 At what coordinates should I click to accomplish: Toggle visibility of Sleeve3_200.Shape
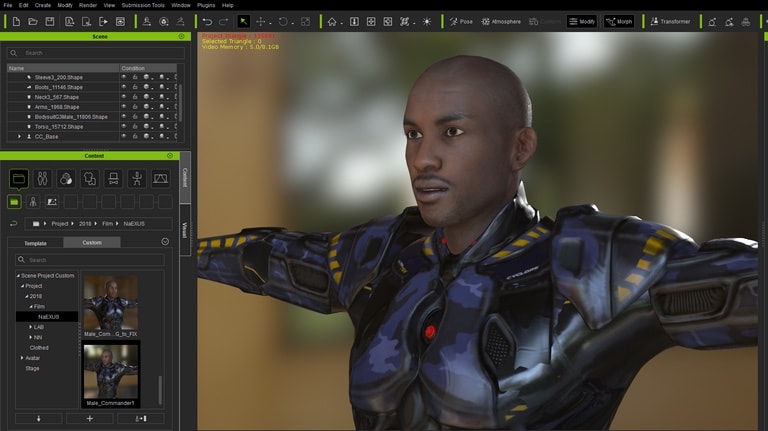click(124, 77)
